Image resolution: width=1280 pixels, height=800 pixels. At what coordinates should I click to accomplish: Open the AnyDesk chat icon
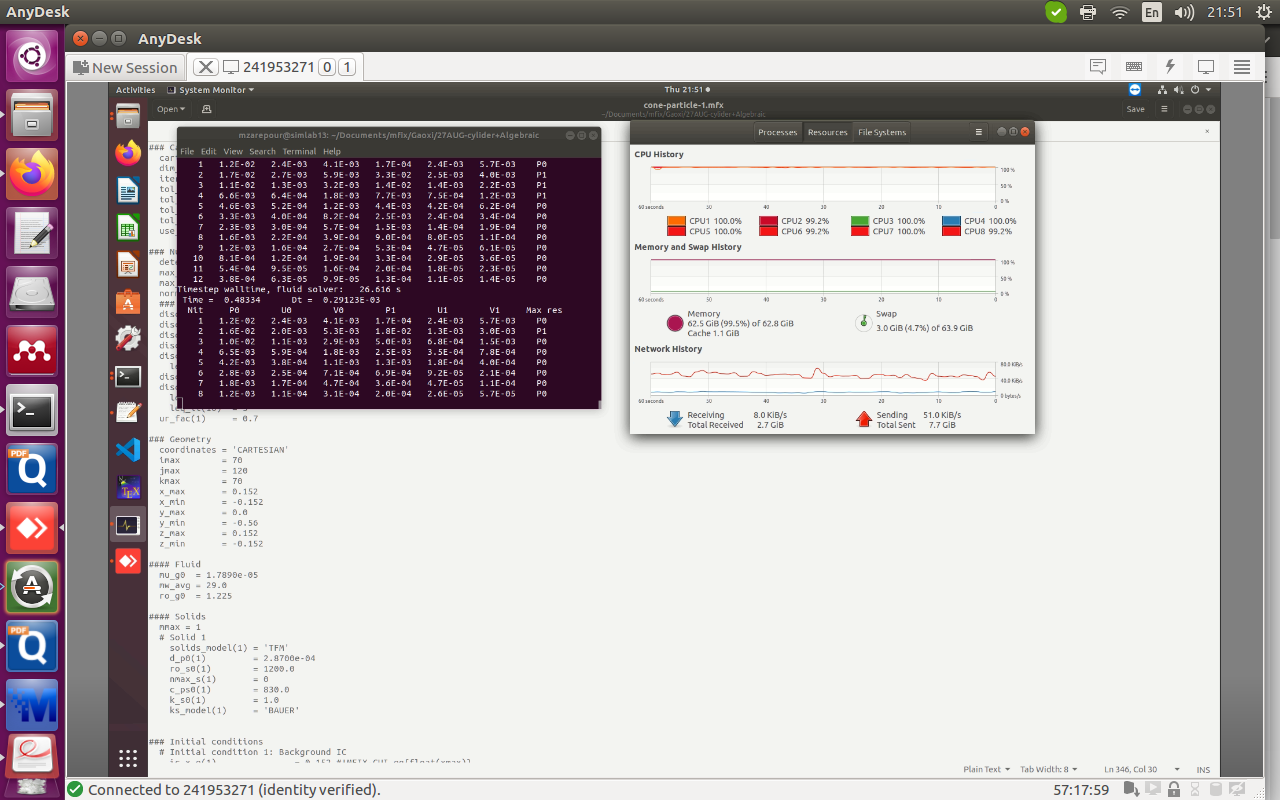click(x=1098, y=67)
